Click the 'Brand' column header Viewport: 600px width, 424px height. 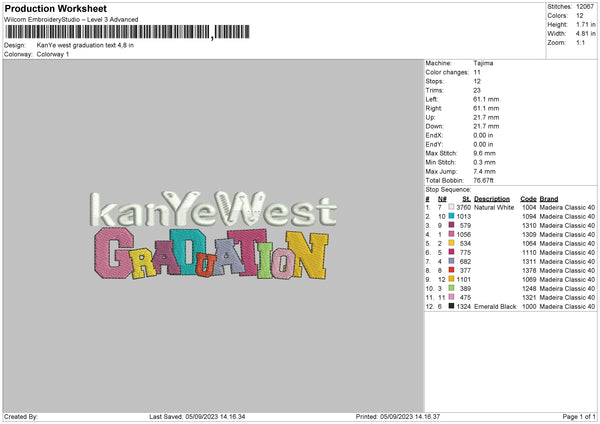click(x=549, y=199)
